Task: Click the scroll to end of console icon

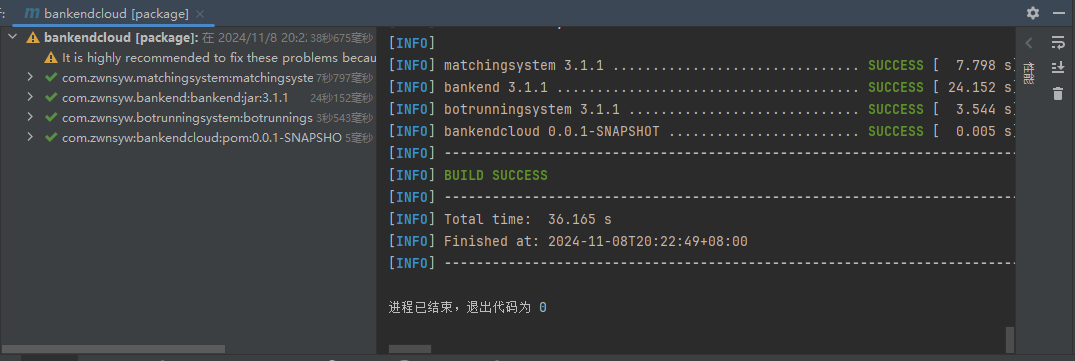Action: (x=1058, y=67)
